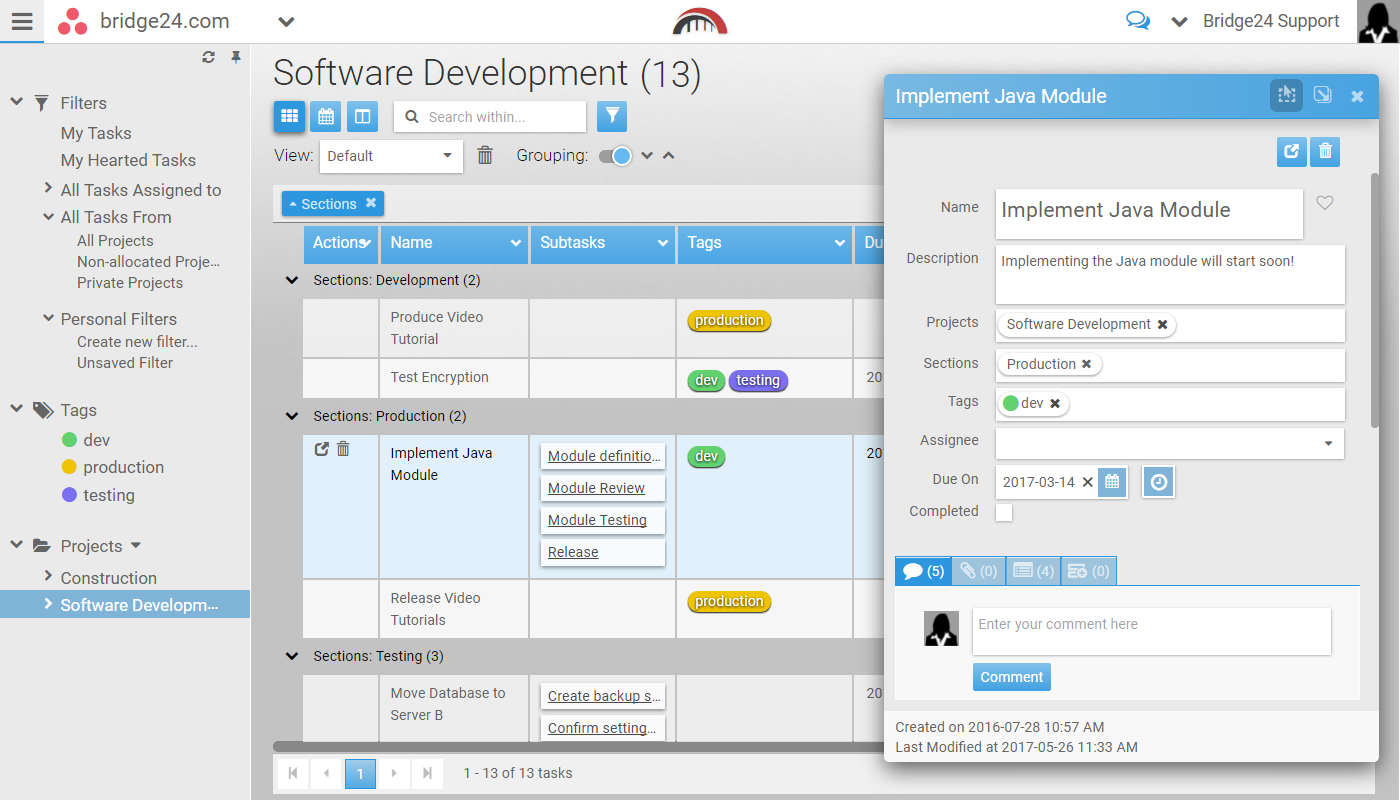
Task: Click the Bridge24 Support avatar
Action: coord(1378,21)
